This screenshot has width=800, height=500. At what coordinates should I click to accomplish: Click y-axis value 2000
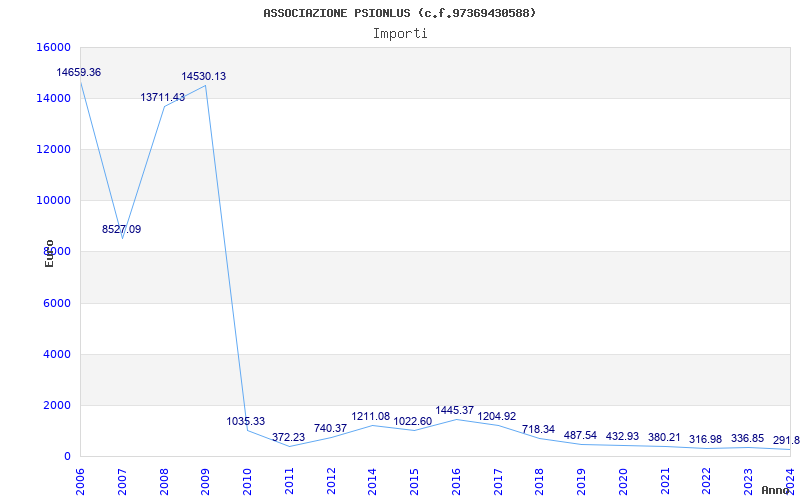click(x=56, y=406)
